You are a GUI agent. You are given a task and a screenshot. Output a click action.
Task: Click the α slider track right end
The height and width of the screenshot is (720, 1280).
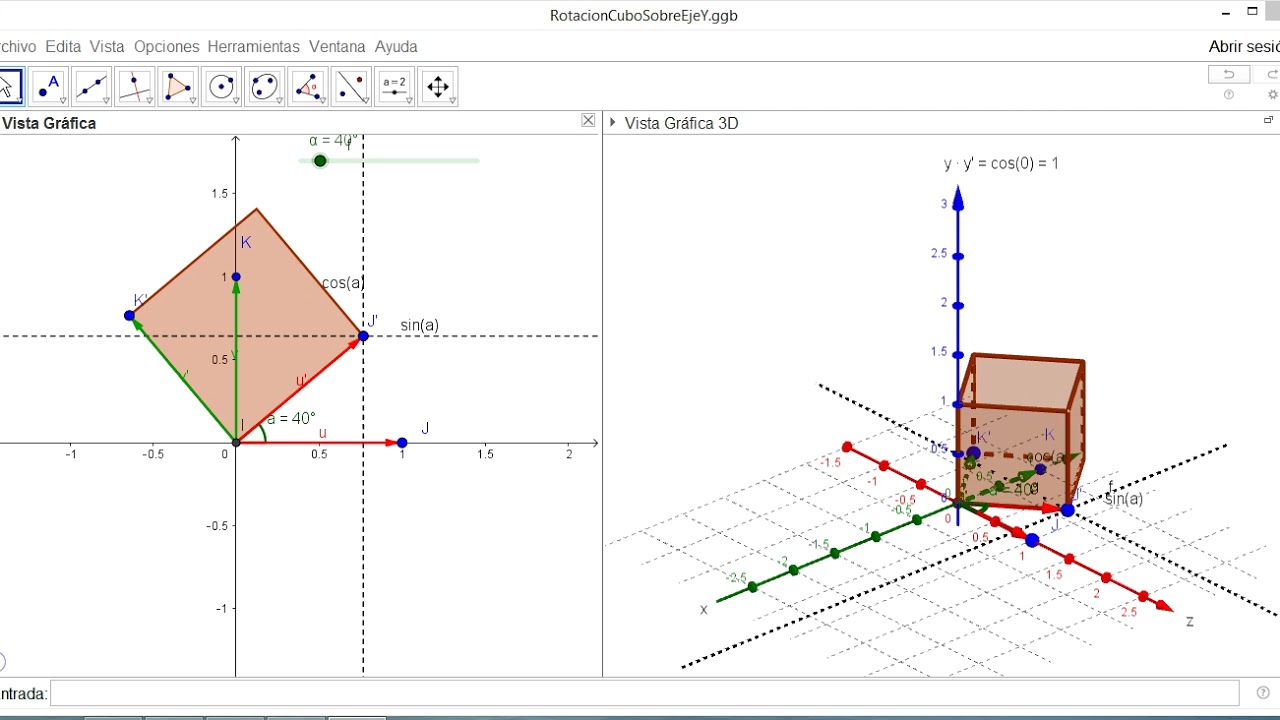pos(477,161)
